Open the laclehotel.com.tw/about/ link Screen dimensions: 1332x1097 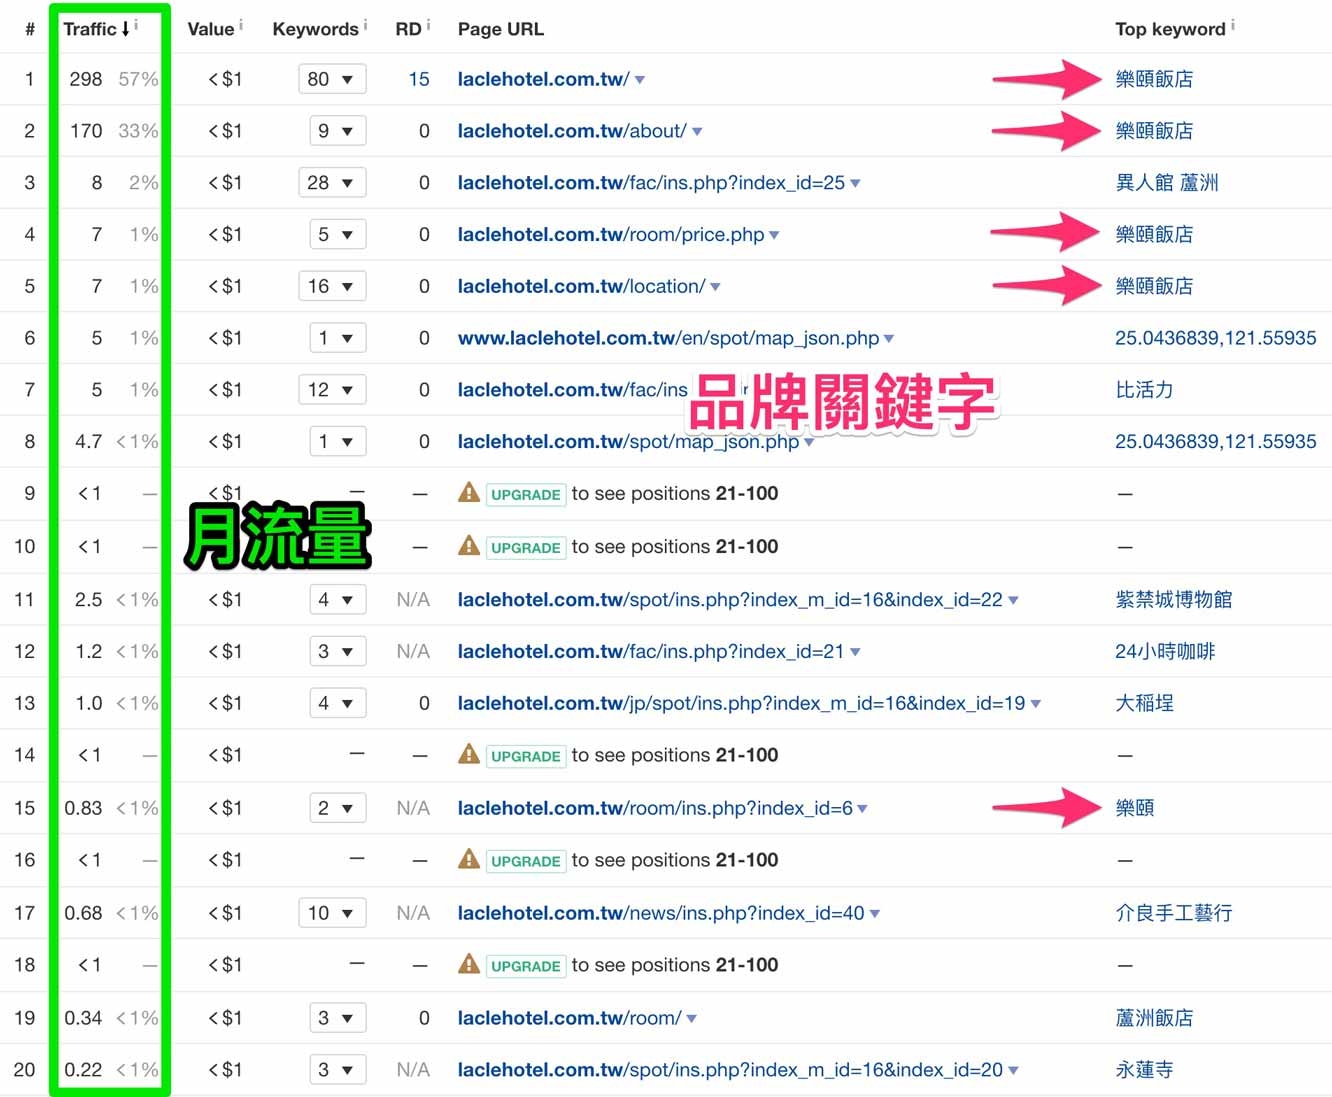(x=572, y=131)
